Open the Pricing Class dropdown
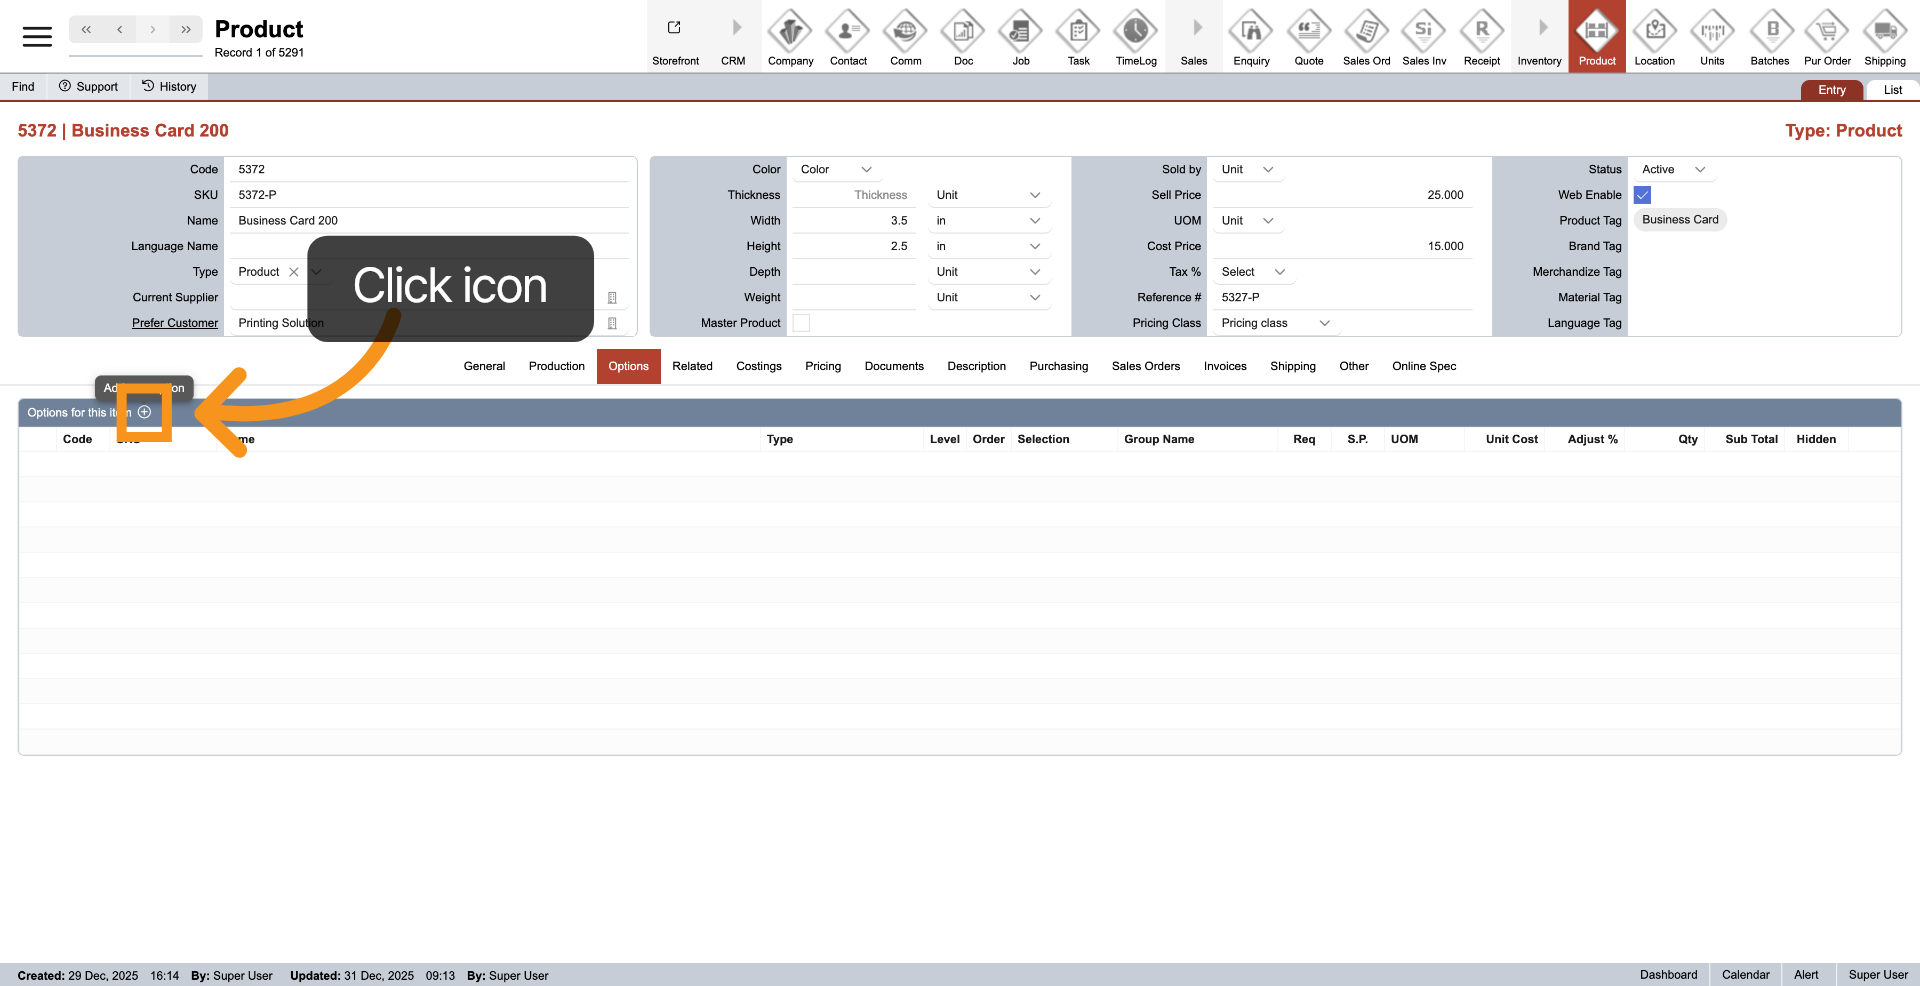Image resolution: width=1920 pixels, height=986 pixels. 1275,323
